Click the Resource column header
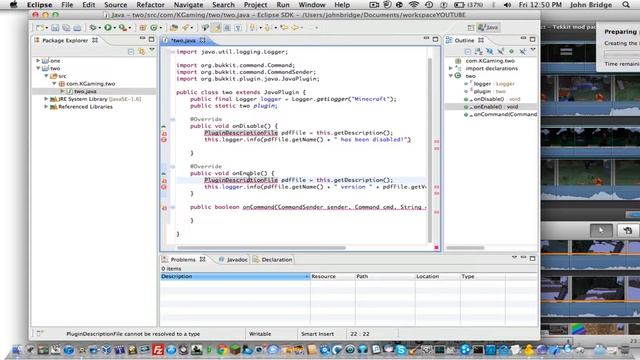 [333, 276]
